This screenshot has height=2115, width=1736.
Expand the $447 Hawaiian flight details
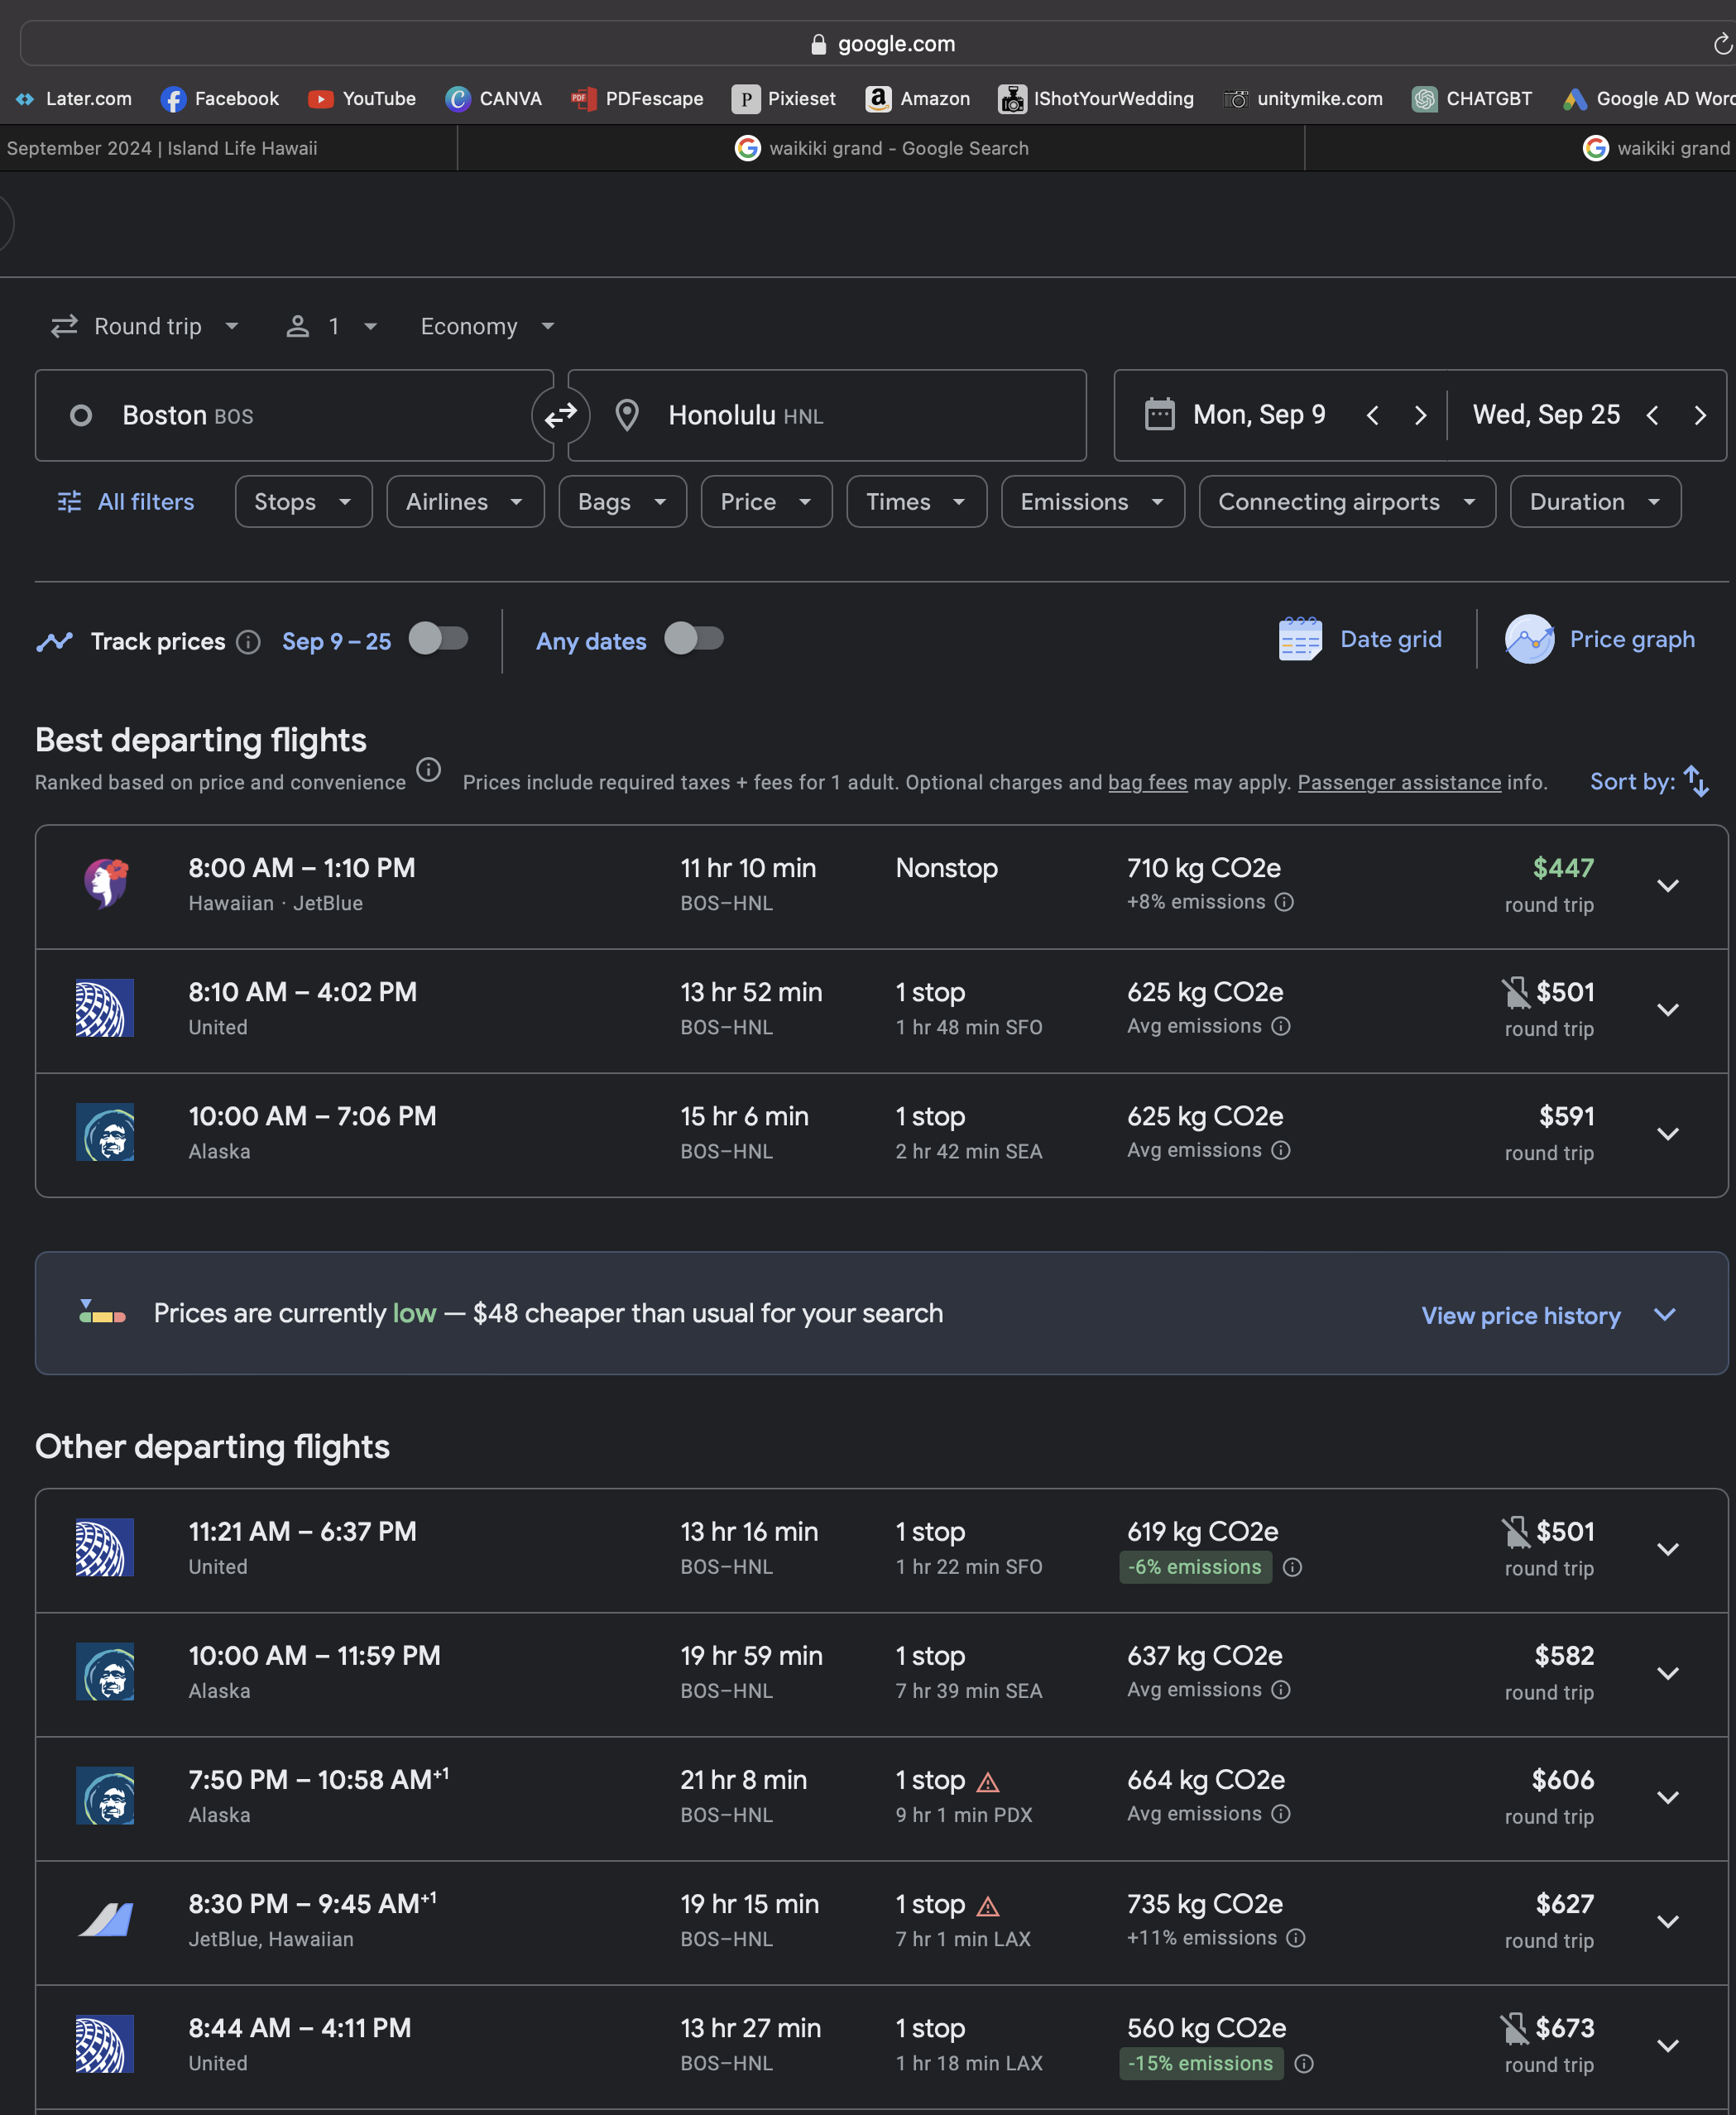1667,886
